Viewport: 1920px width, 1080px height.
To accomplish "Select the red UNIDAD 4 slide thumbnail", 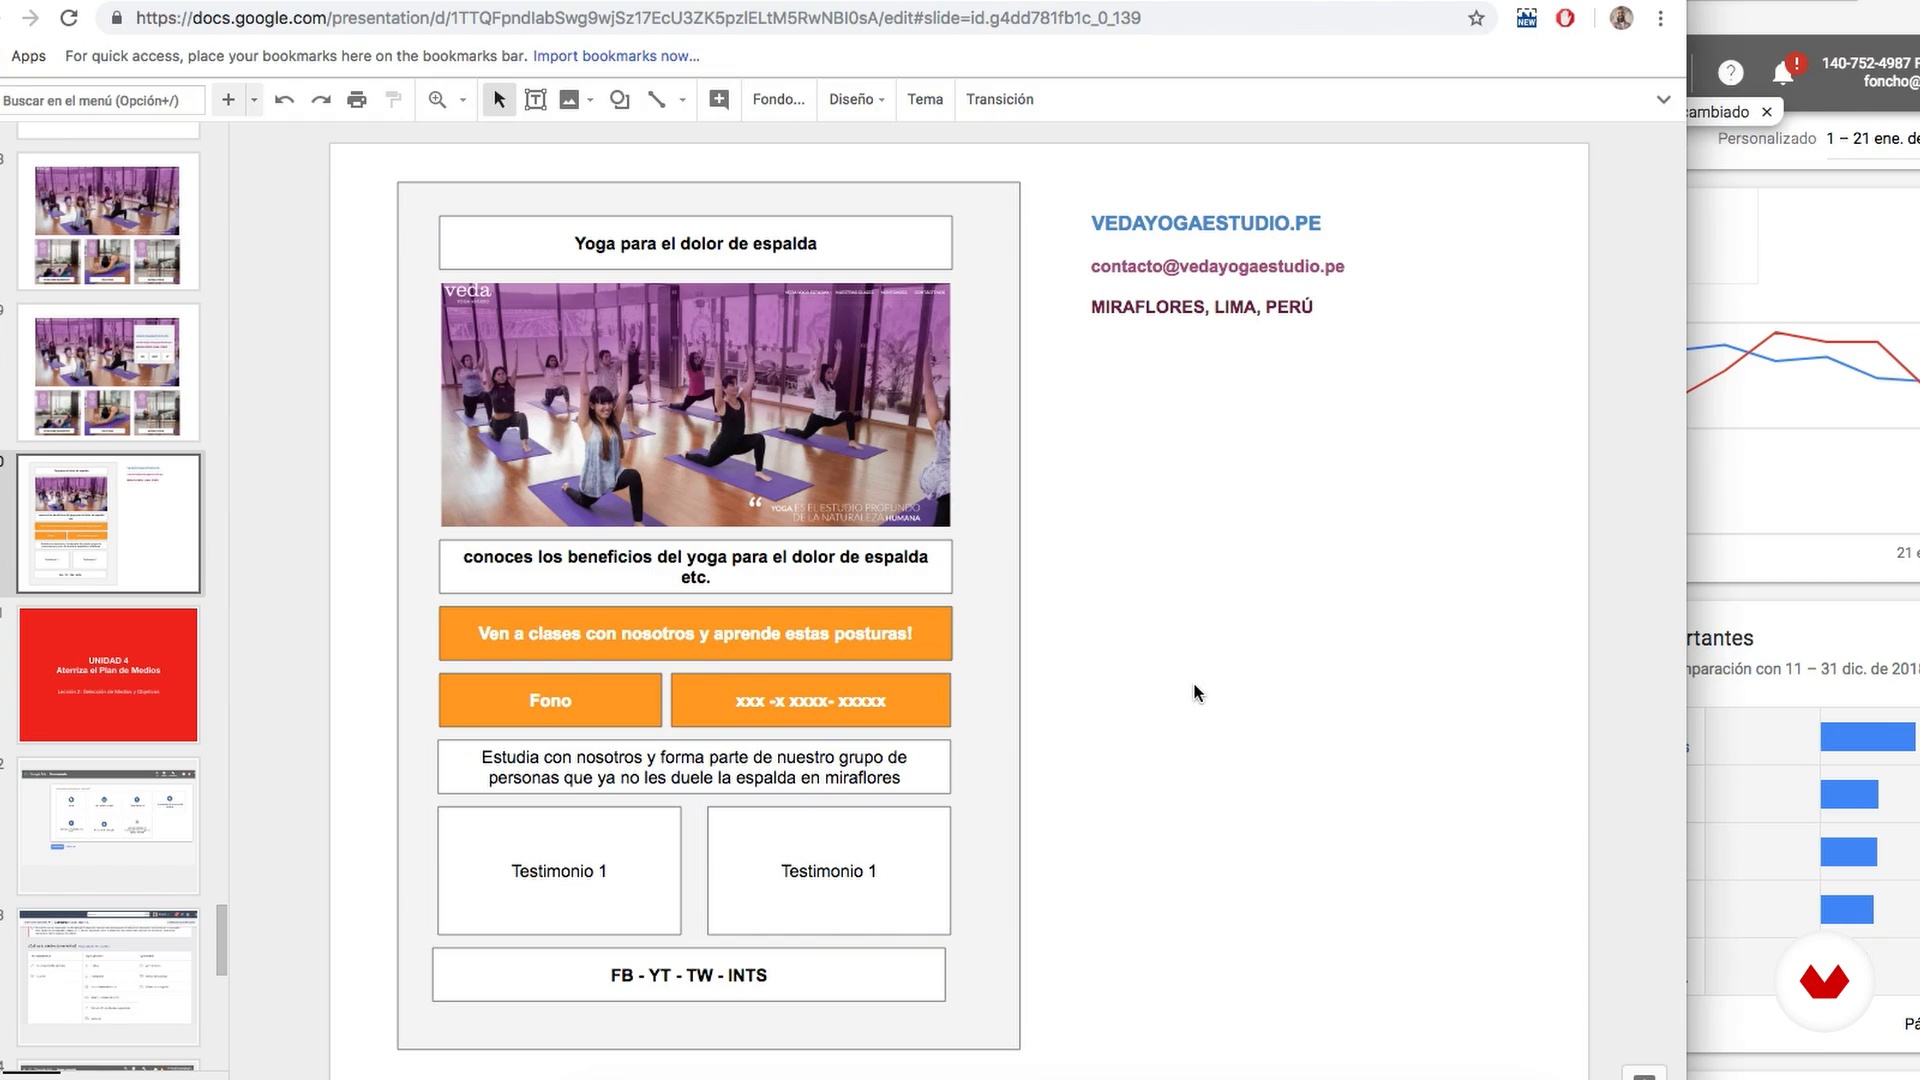I will [x=108, y=675].
